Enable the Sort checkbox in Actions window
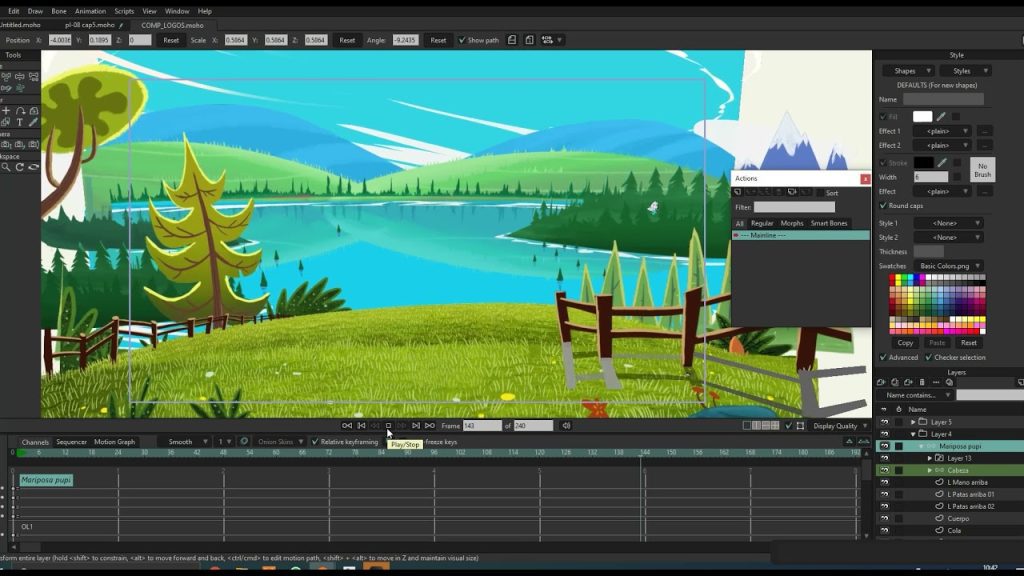 point(820,193)
